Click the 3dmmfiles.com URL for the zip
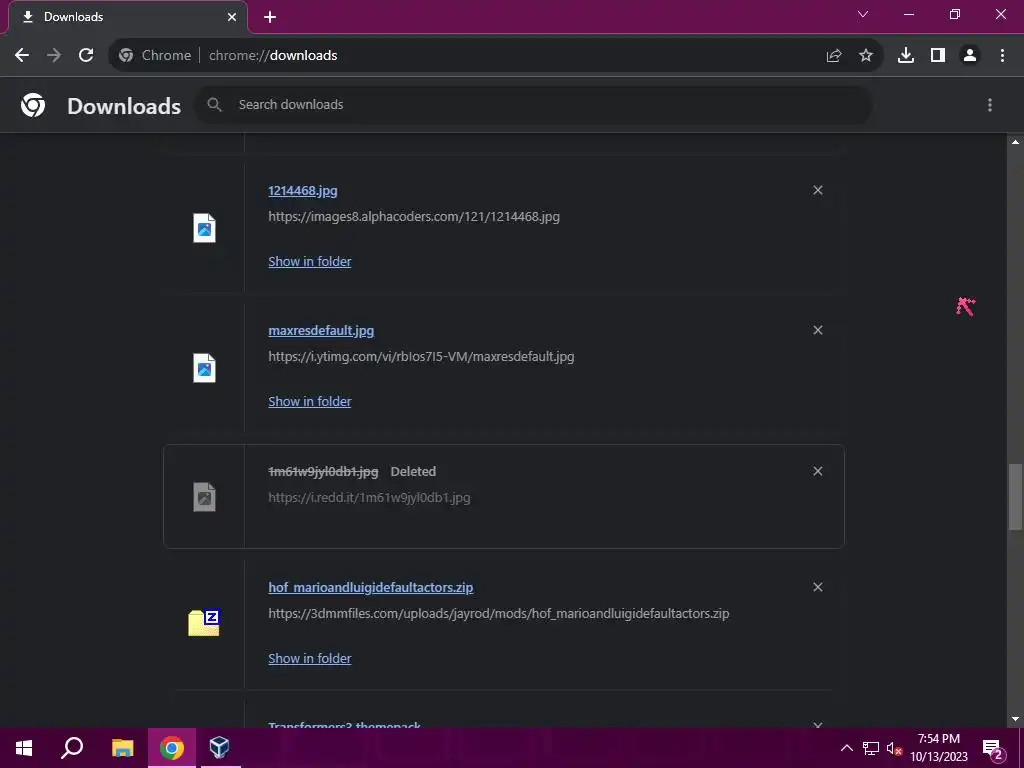Image resolution: width=1024 pixels, height=768 pixels. pyautogui.click(x=499, y=613)
